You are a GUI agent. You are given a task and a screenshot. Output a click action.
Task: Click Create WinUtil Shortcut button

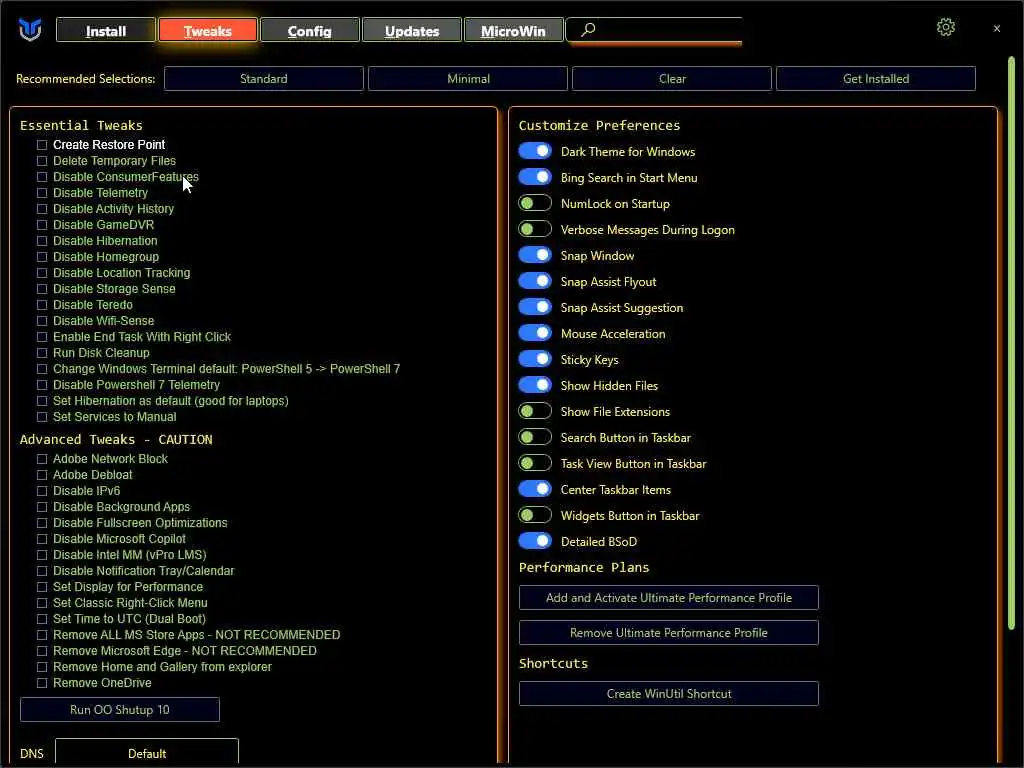(x=669, y=694)
